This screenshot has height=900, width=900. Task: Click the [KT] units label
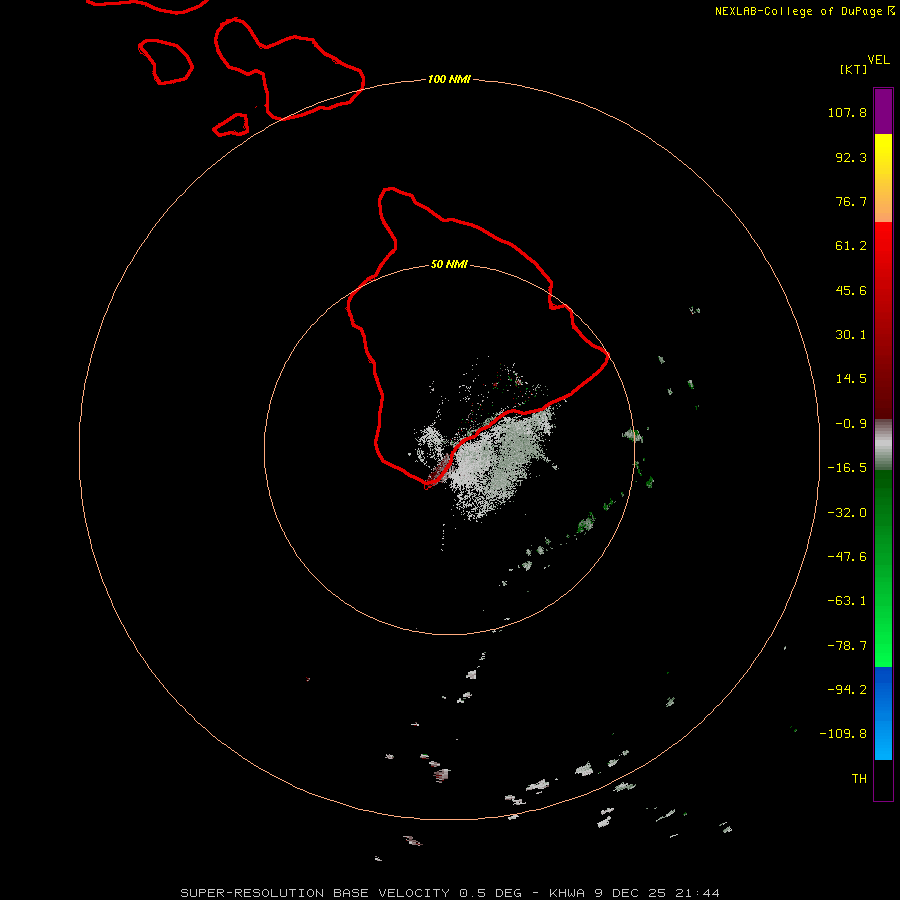tap(854, 69)
